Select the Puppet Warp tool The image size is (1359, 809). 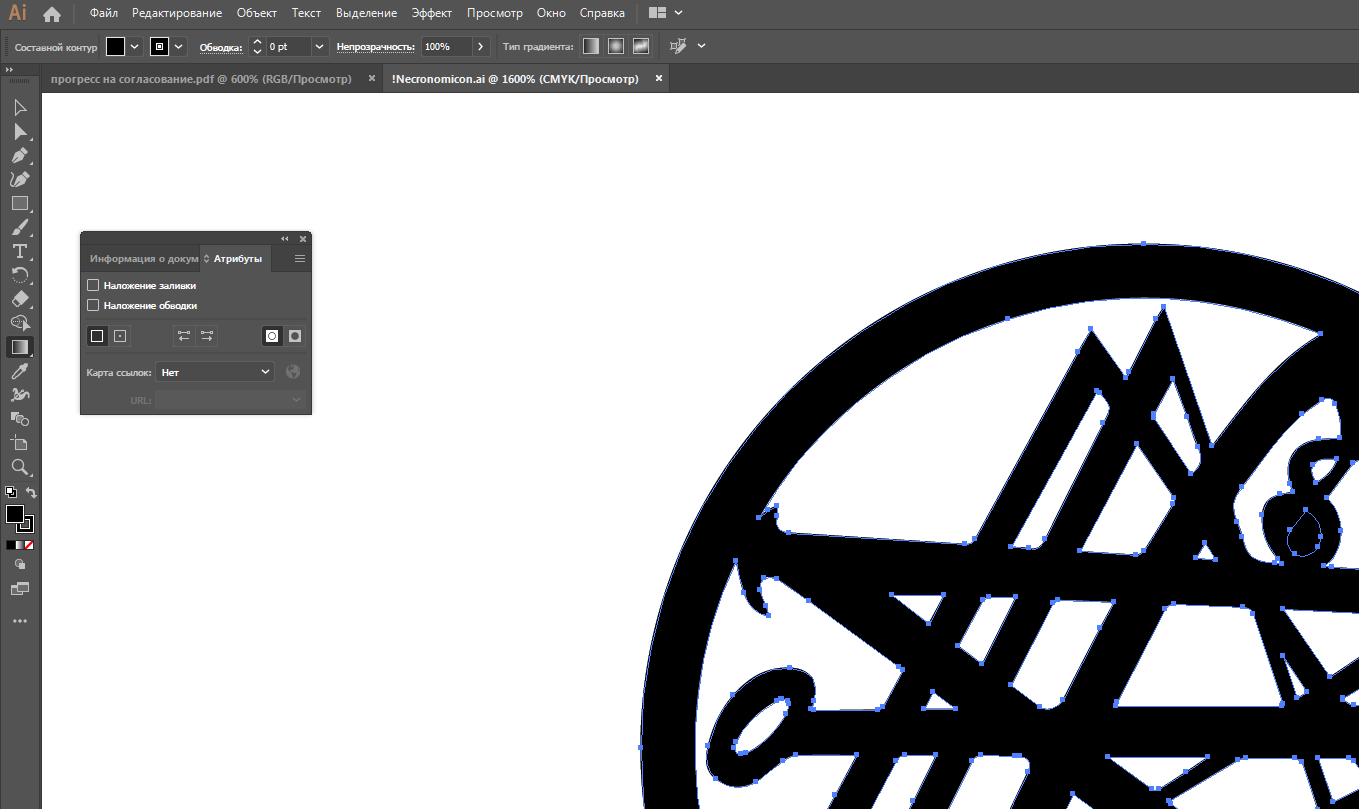(20, 395)
